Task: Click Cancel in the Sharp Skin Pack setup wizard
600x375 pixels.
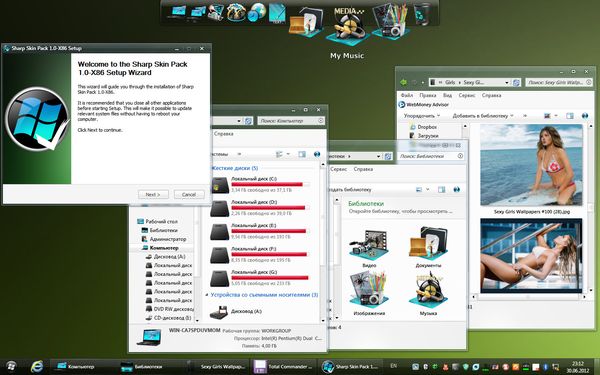Action: click(x=189, y=194)
